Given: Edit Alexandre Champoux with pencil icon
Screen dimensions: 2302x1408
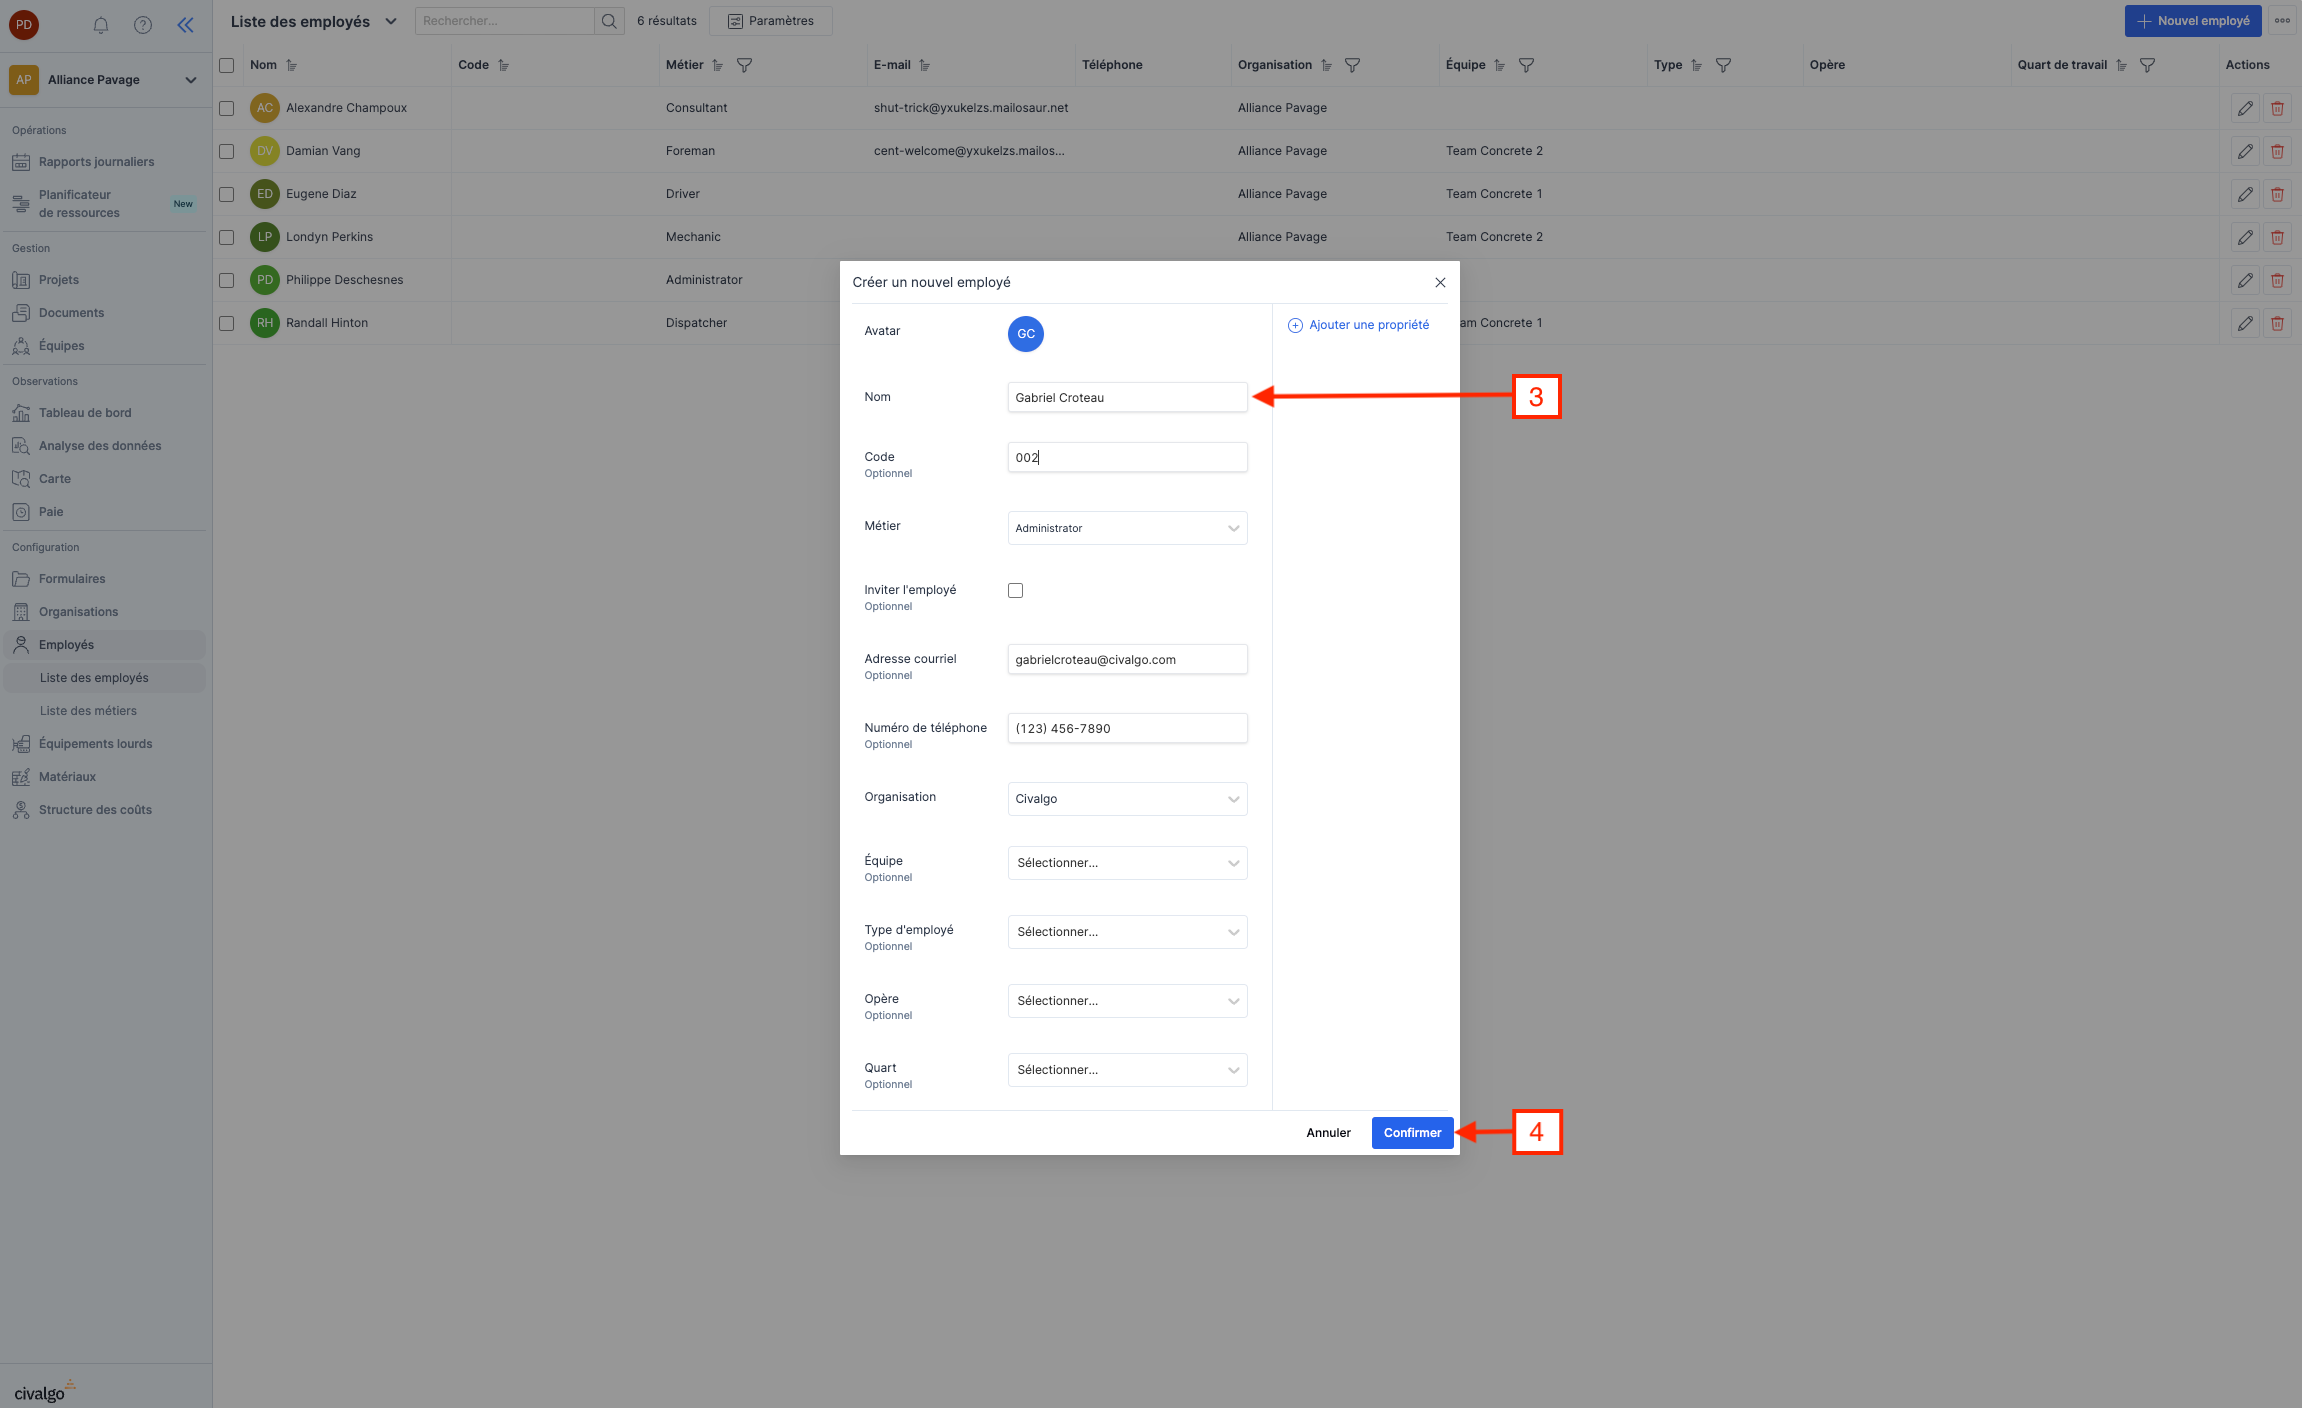Looking at the screenshot, I should click(2245, 108).
